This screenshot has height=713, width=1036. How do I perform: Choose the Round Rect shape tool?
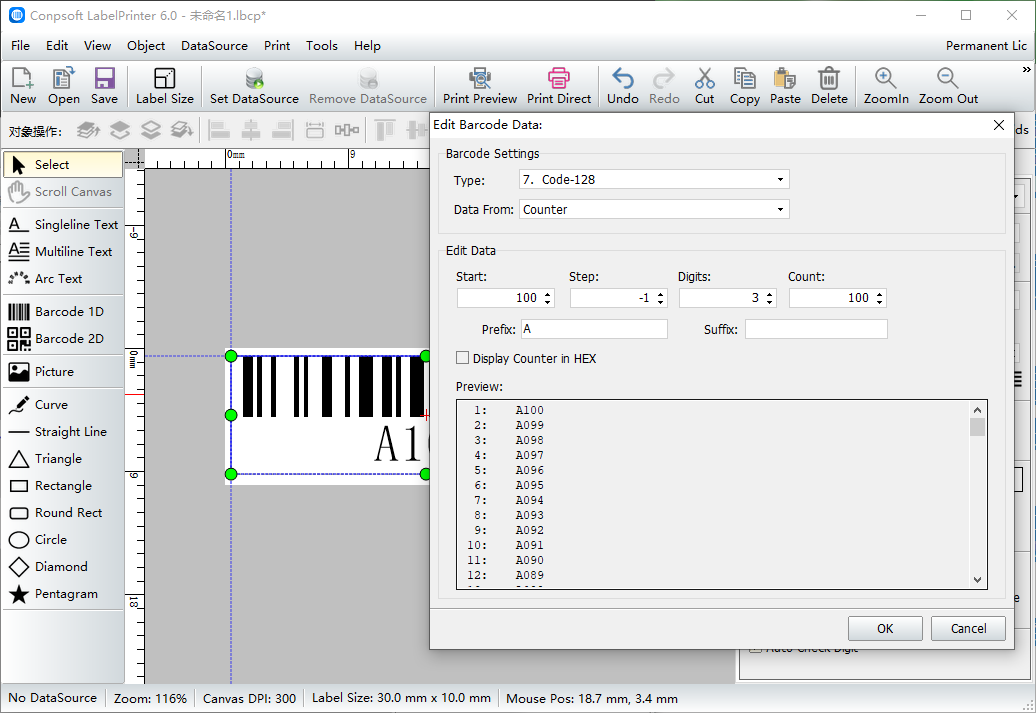coord(63,513)
